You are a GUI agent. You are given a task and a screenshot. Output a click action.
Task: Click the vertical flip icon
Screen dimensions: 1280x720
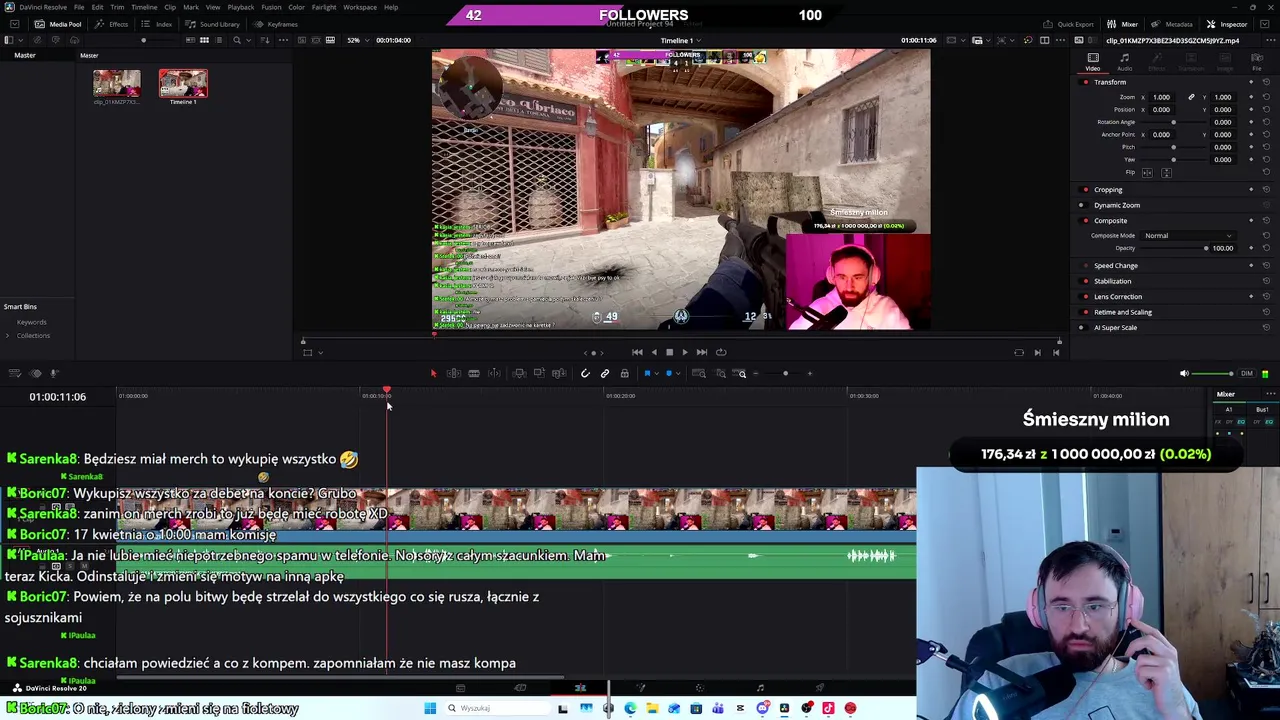(1166, 172)
